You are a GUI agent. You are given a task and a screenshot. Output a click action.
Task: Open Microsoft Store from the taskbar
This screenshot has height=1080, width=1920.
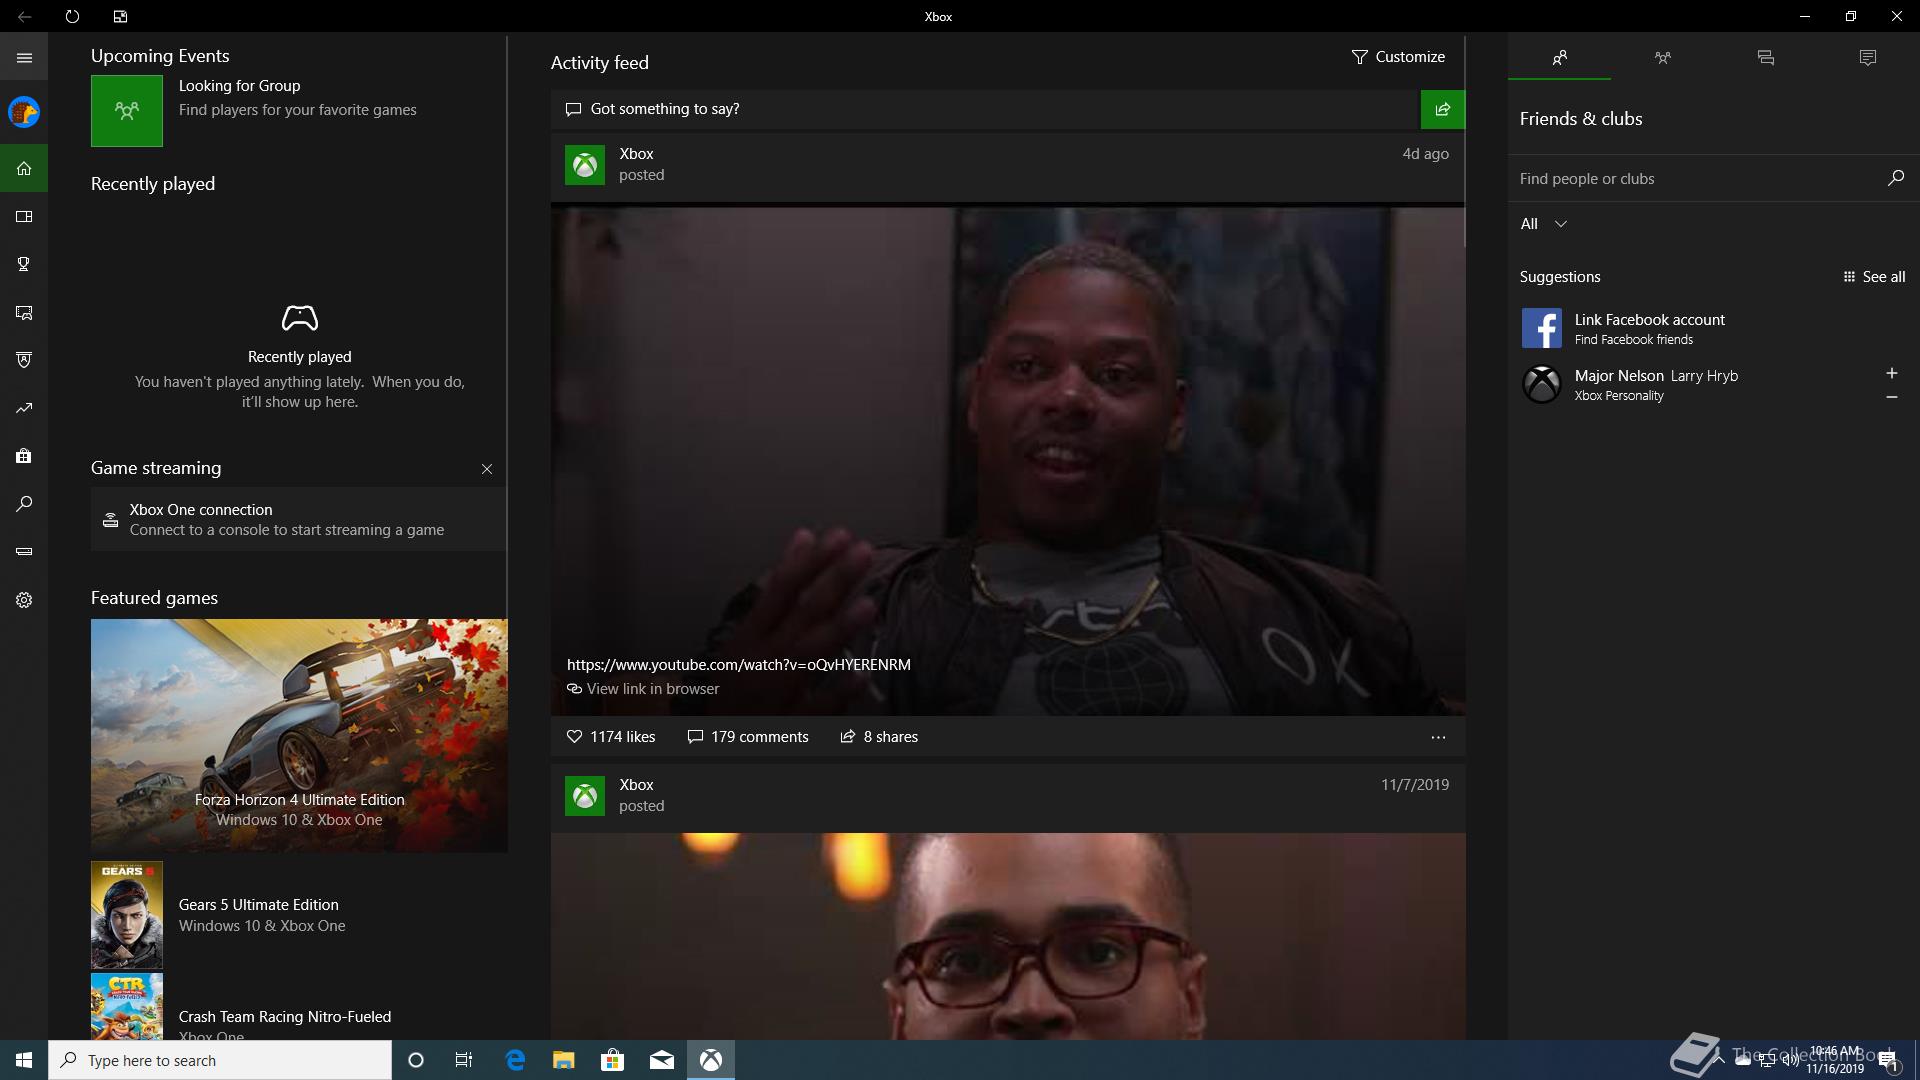613,1060
